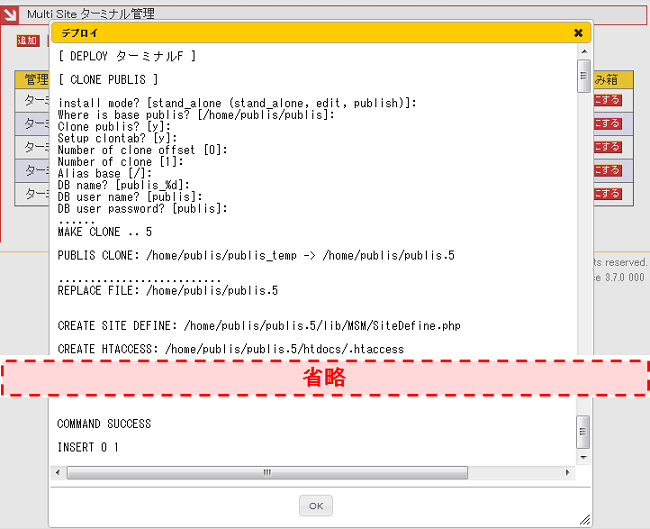Click the デプロイ dialog title bar
The image size is (650, 529).
(300, 33)
